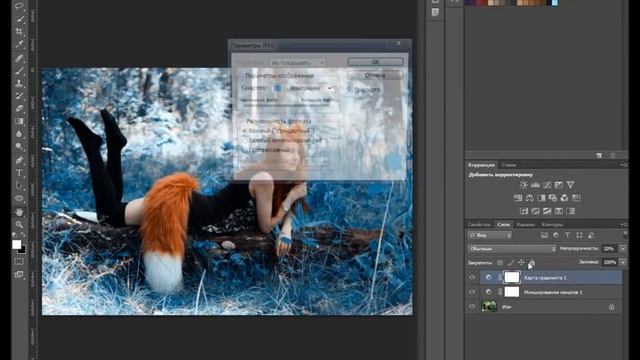Image resolution: width=640 pixels, height=360 pixels.
Task: Select the Lasso tool
Action: pos(19,7)
